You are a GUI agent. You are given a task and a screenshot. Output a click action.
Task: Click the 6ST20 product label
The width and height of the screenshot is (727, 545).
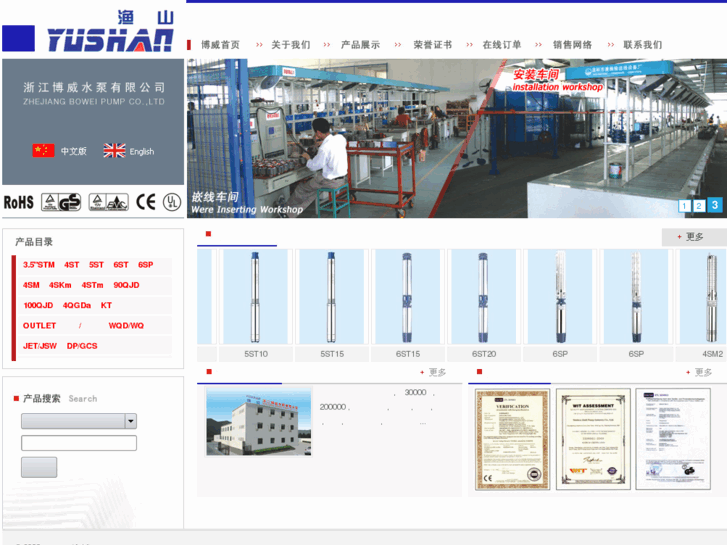click(484, 354)
